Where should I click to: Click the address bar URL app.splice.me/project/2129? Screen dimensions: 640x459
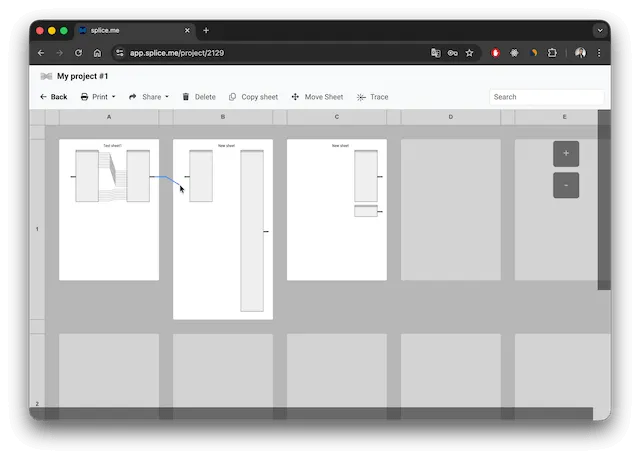(177, 53)
